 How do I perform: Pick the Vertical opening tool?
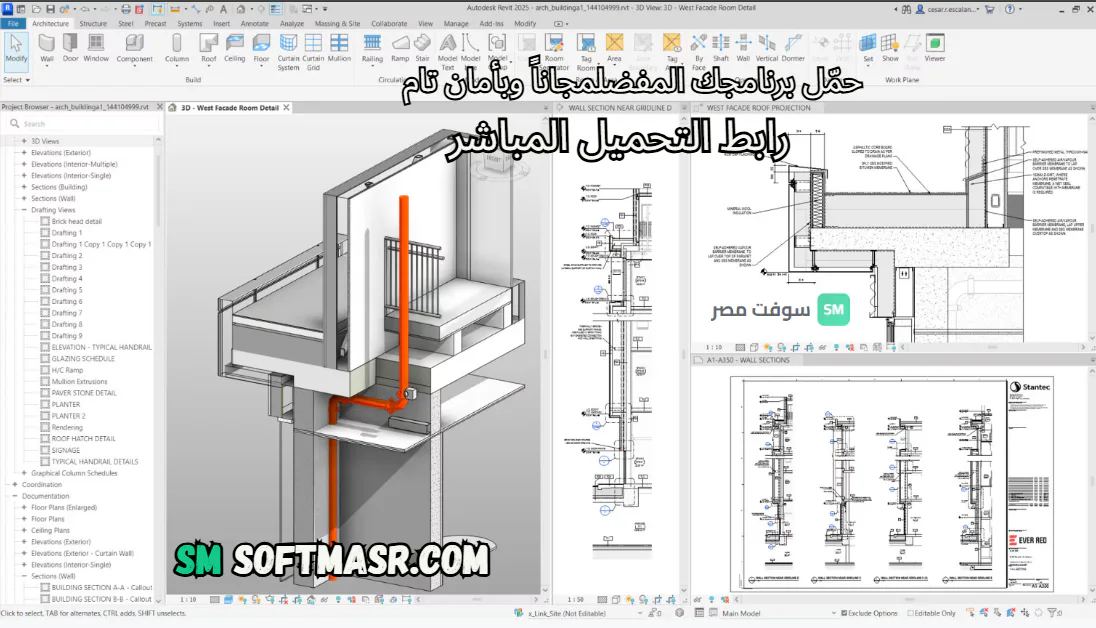tap(767, 49)
